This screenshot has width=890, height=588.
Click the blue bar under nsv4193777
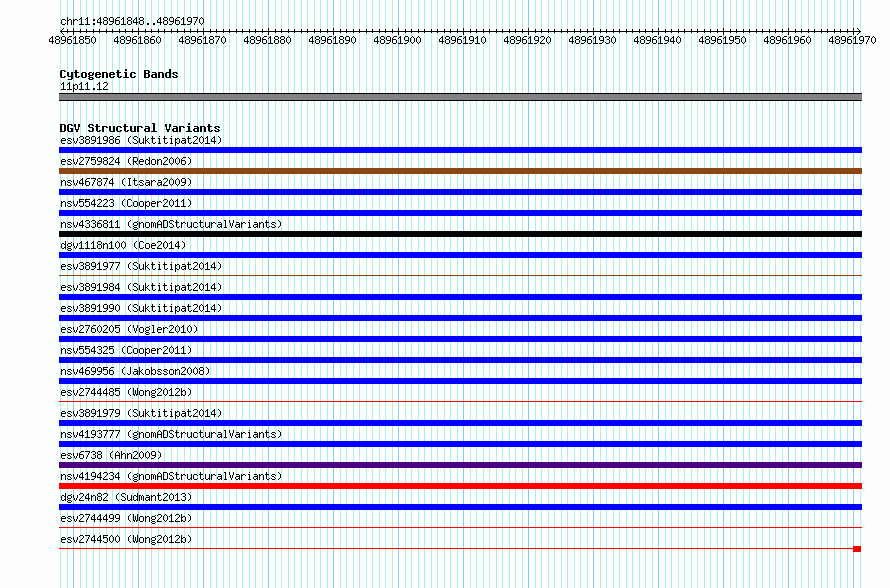click(x=460, y=444)
